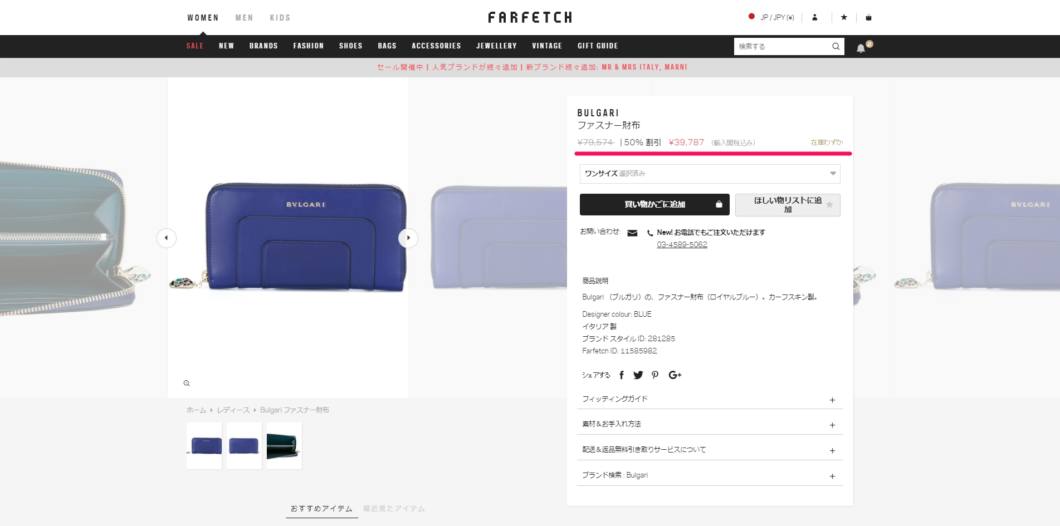The height and width of the screenshot is (526, 1060).
Task: Open the shopping bag icon in header
Action: click(869, 18)
